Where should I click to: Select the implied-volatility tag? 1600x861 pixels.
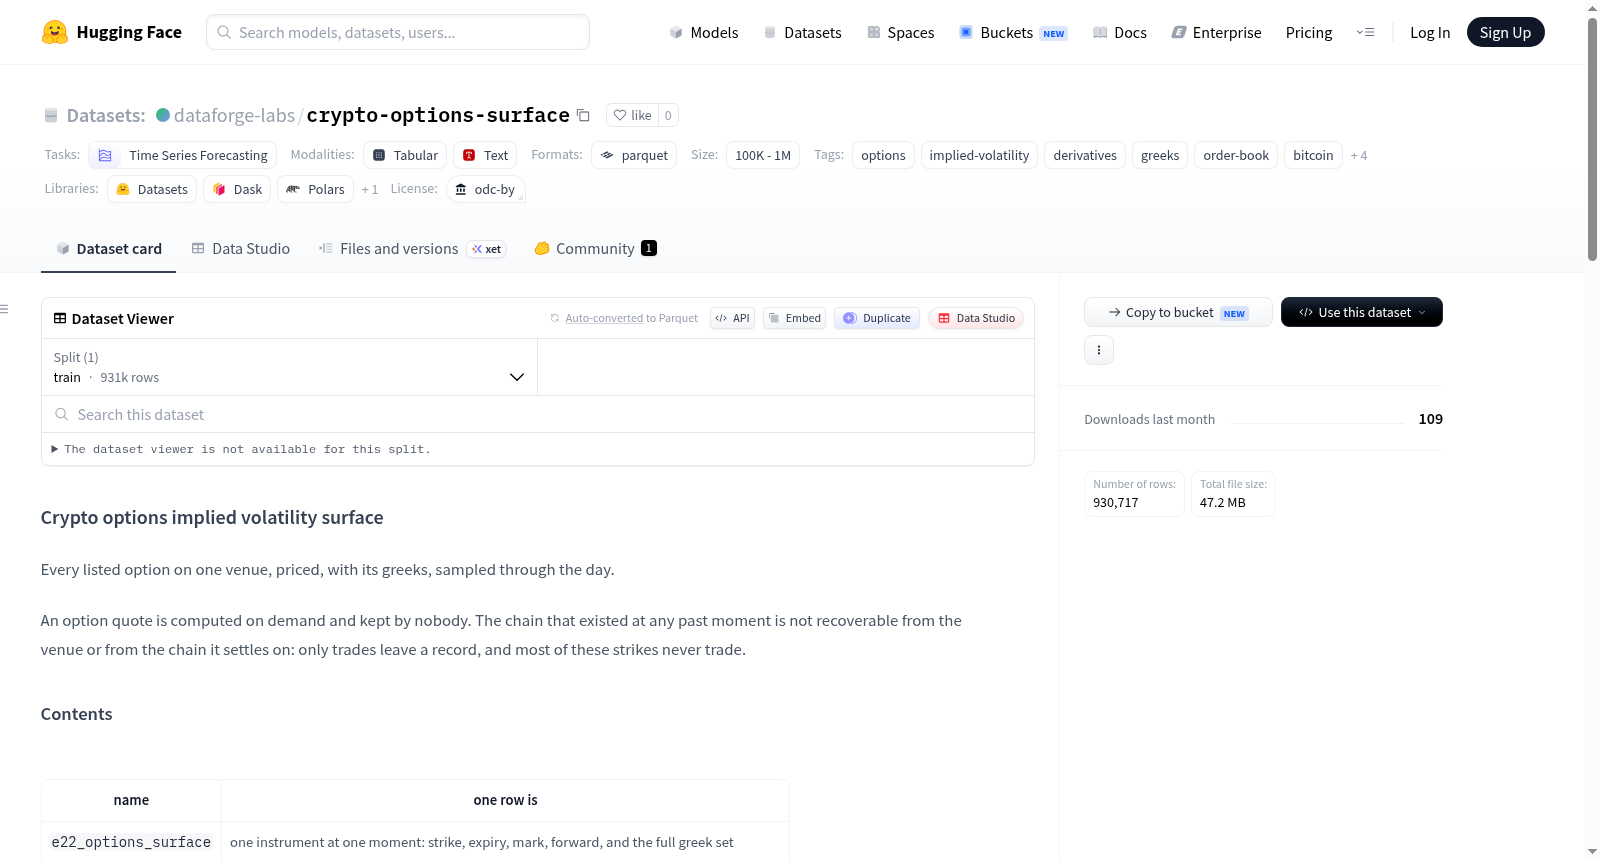tap(979, 155)
